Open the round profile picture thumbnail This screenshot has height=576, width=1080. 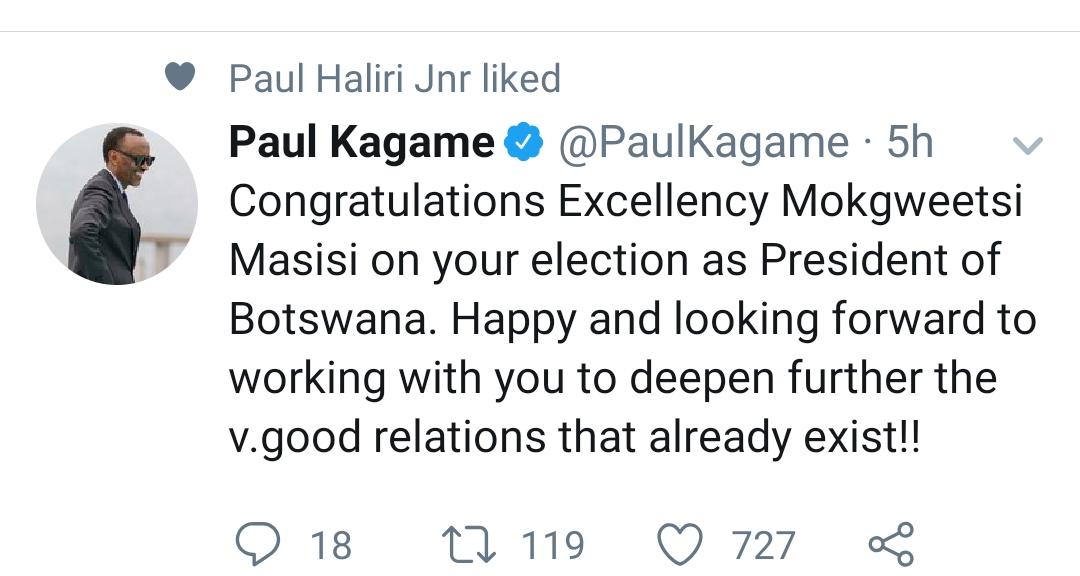[x=117, y=204]
